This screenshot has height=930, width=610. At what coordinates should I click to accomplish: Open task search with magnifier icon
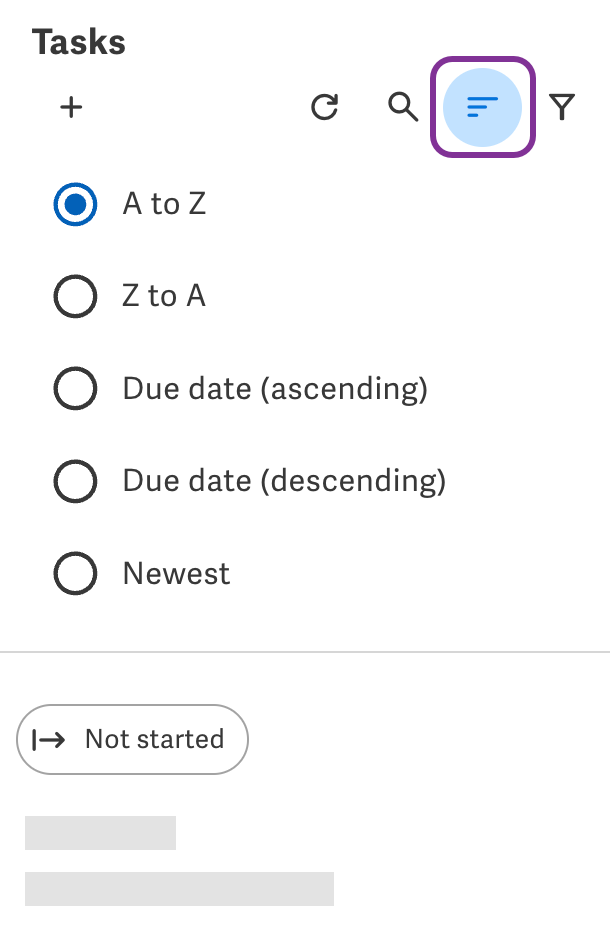pos(403,107)
